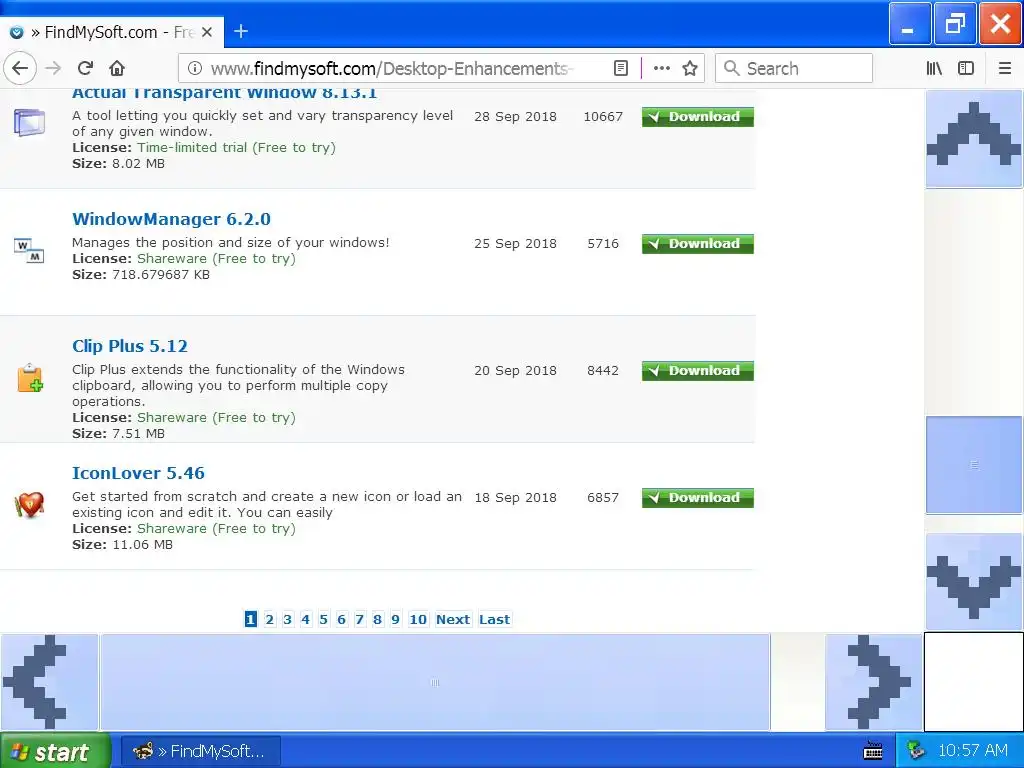Go to page 7 of results
This screenshot has height=768, width=1024.
pos(359,619)
